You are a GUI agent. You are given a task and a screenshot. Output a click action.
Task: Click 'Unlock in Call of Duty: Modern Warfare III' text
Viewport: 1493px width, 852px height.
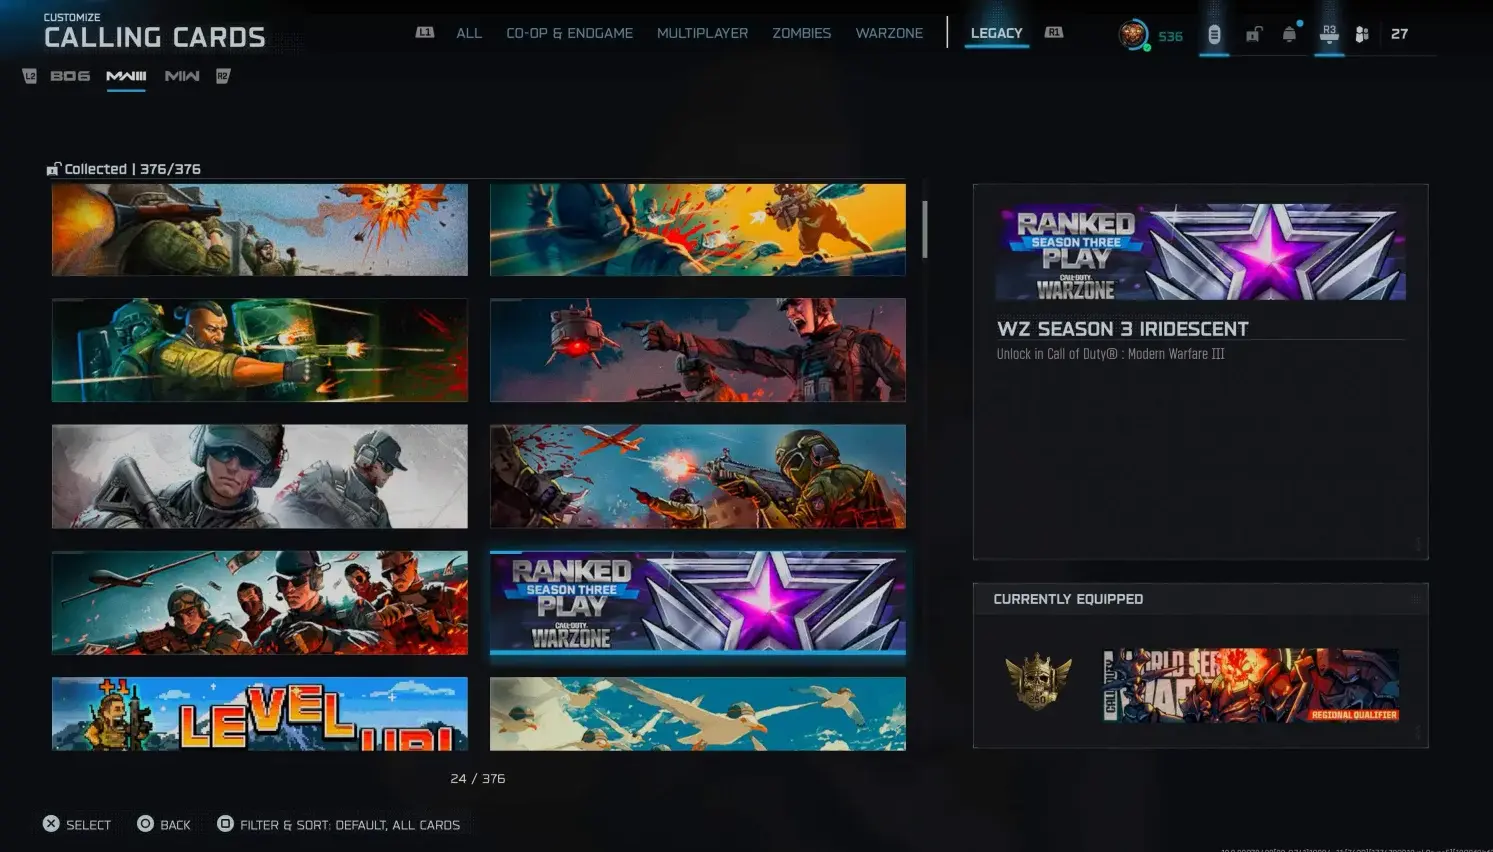pos(1110,354)
